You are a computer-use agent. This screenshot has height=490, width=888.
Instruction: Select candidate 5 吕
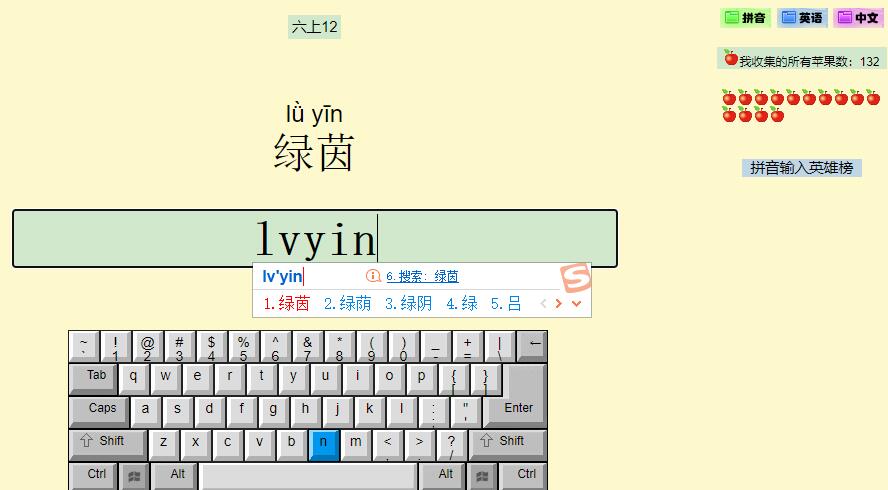coord(506,304)
